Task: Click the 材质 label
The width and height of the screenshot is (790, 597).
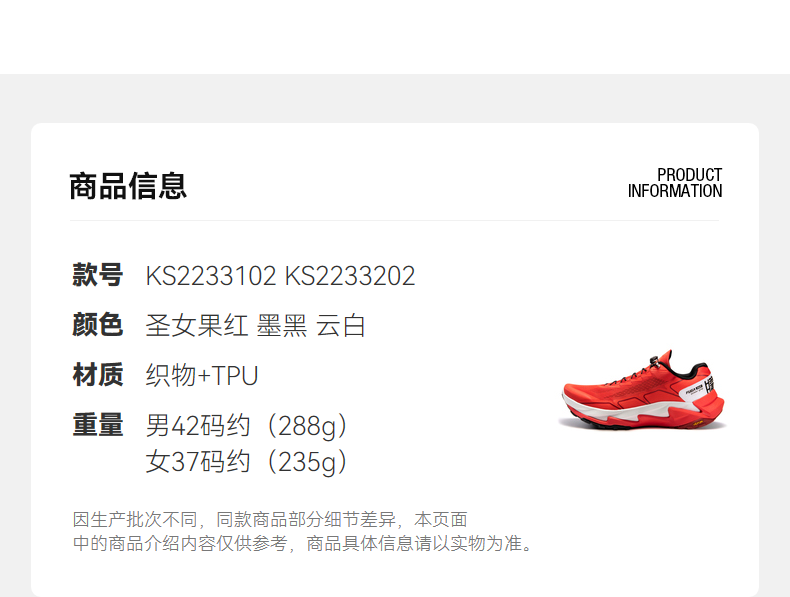Action: pos(98,375)
